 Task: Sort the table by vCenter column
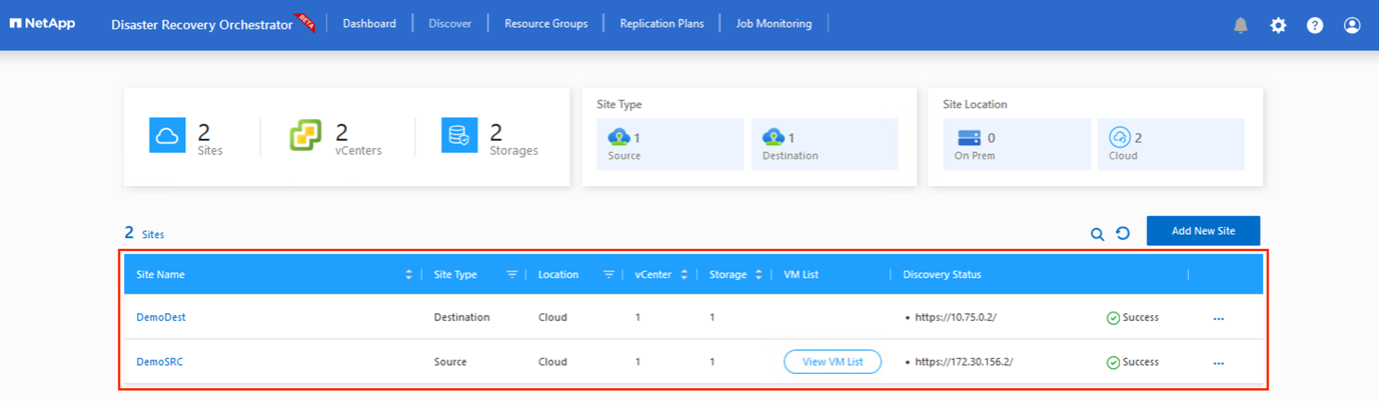(684, 274)
